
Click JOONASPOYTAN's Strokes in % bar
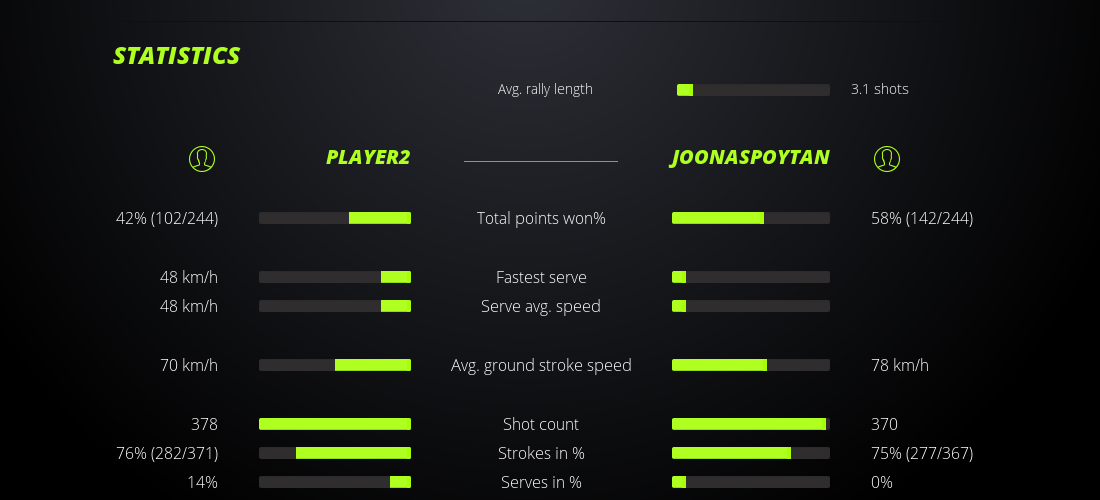[x=750, y=453]
